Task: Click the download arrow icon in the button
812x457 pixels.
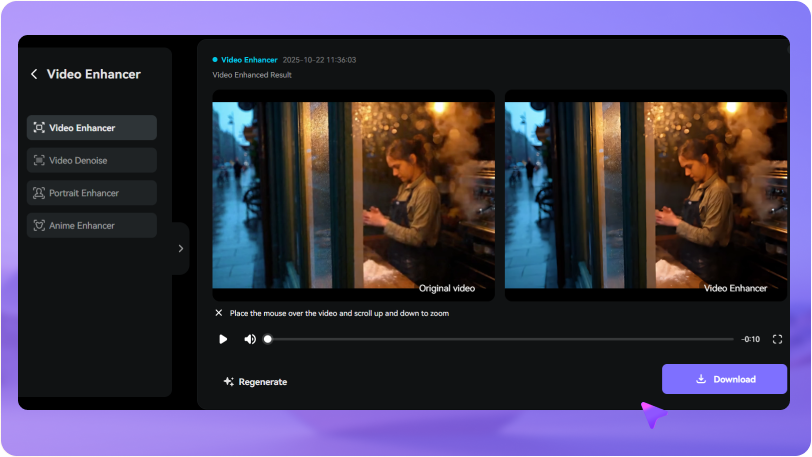Action: tap(701, 379)
